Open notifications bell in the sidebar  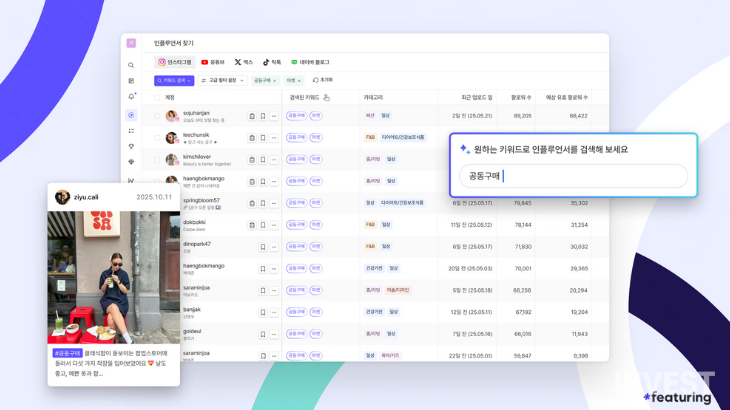pos(131,97)
